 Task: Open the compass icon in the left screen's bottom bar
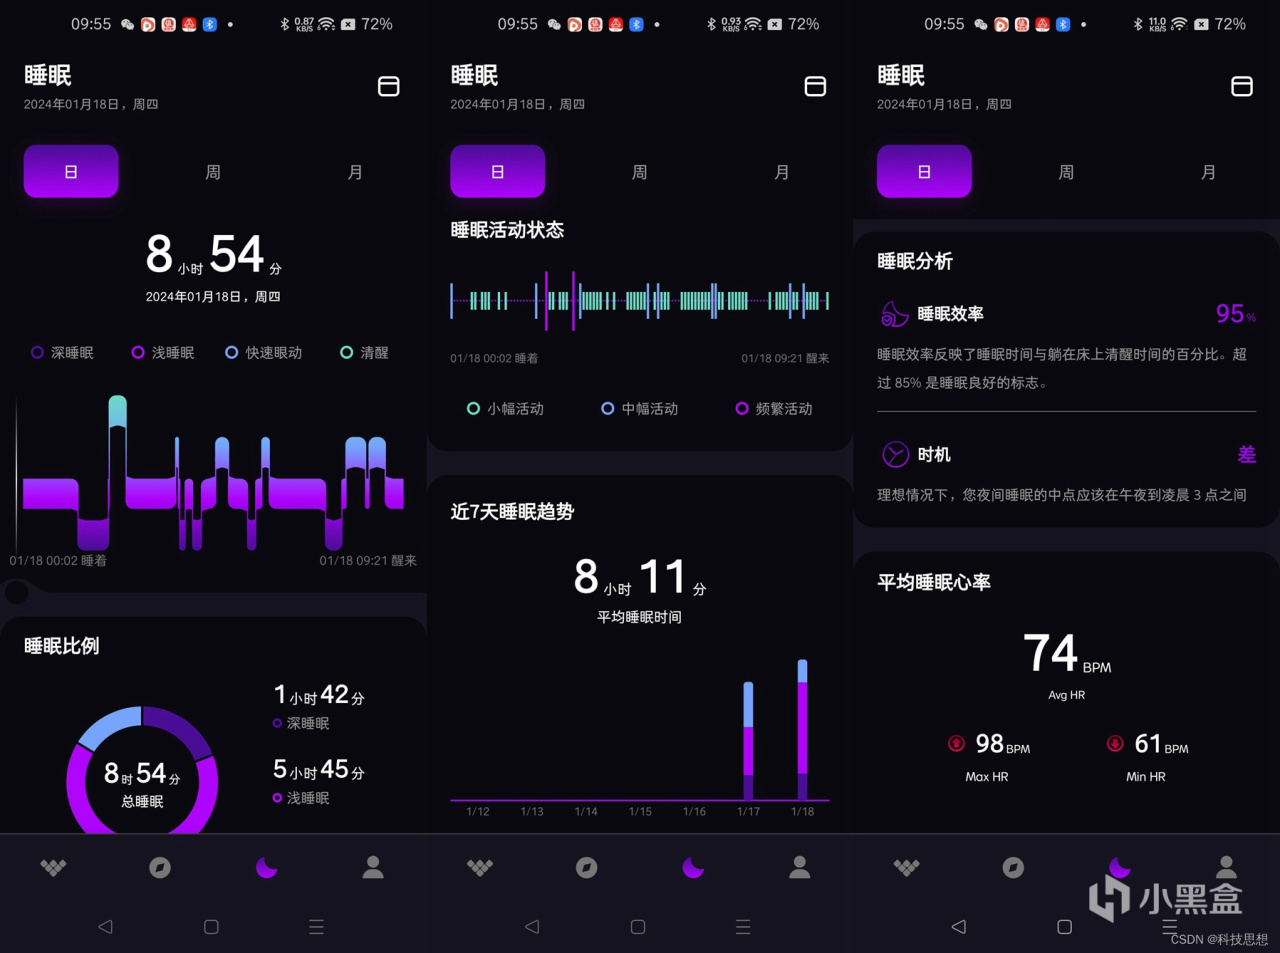click(160, 867)
